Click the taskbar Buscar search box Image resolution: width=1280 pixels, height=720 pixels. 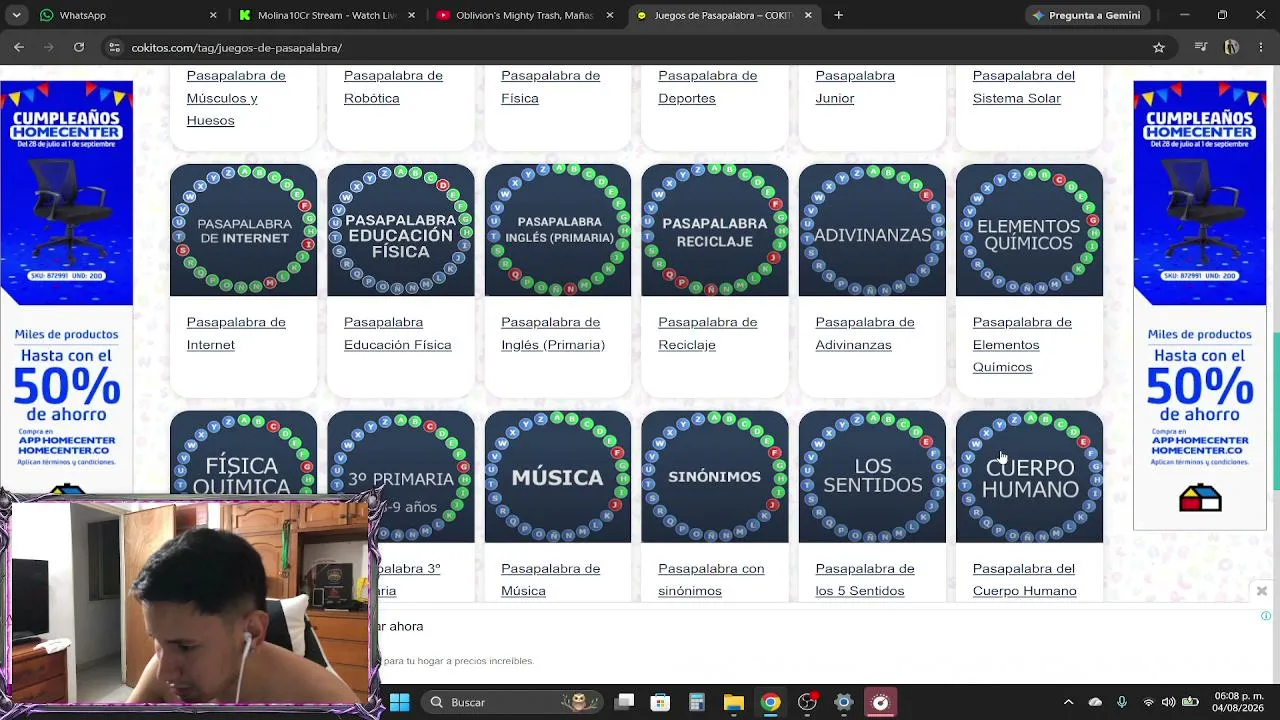(512, 702)
